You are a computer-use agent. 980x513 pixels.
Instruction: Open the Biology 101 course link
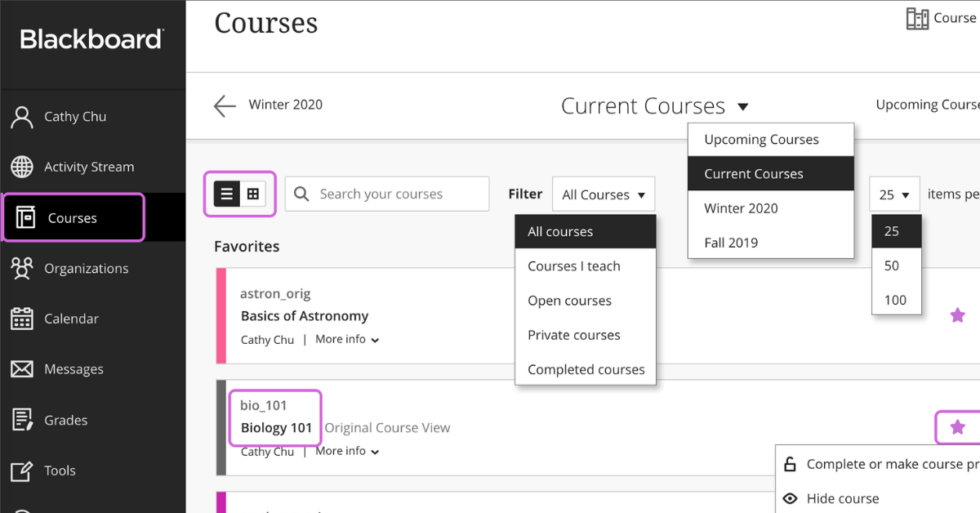[276, 428]
